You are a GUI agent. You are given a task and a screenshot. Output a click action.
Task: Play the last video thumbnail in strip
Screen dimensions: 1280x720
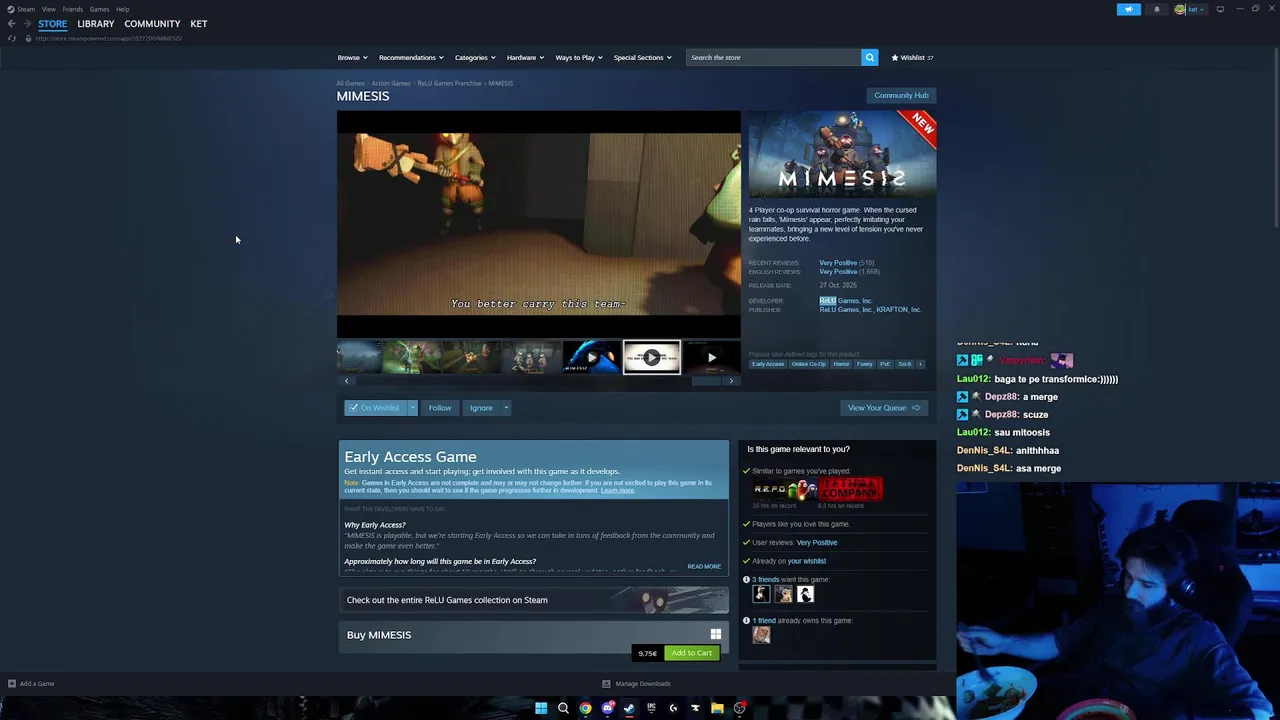coord(712,357)
